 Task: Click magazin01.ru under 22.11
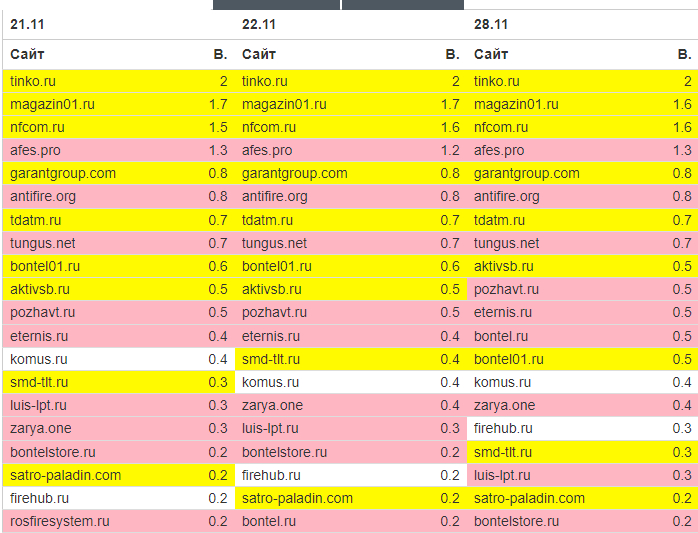coord(284,104)
